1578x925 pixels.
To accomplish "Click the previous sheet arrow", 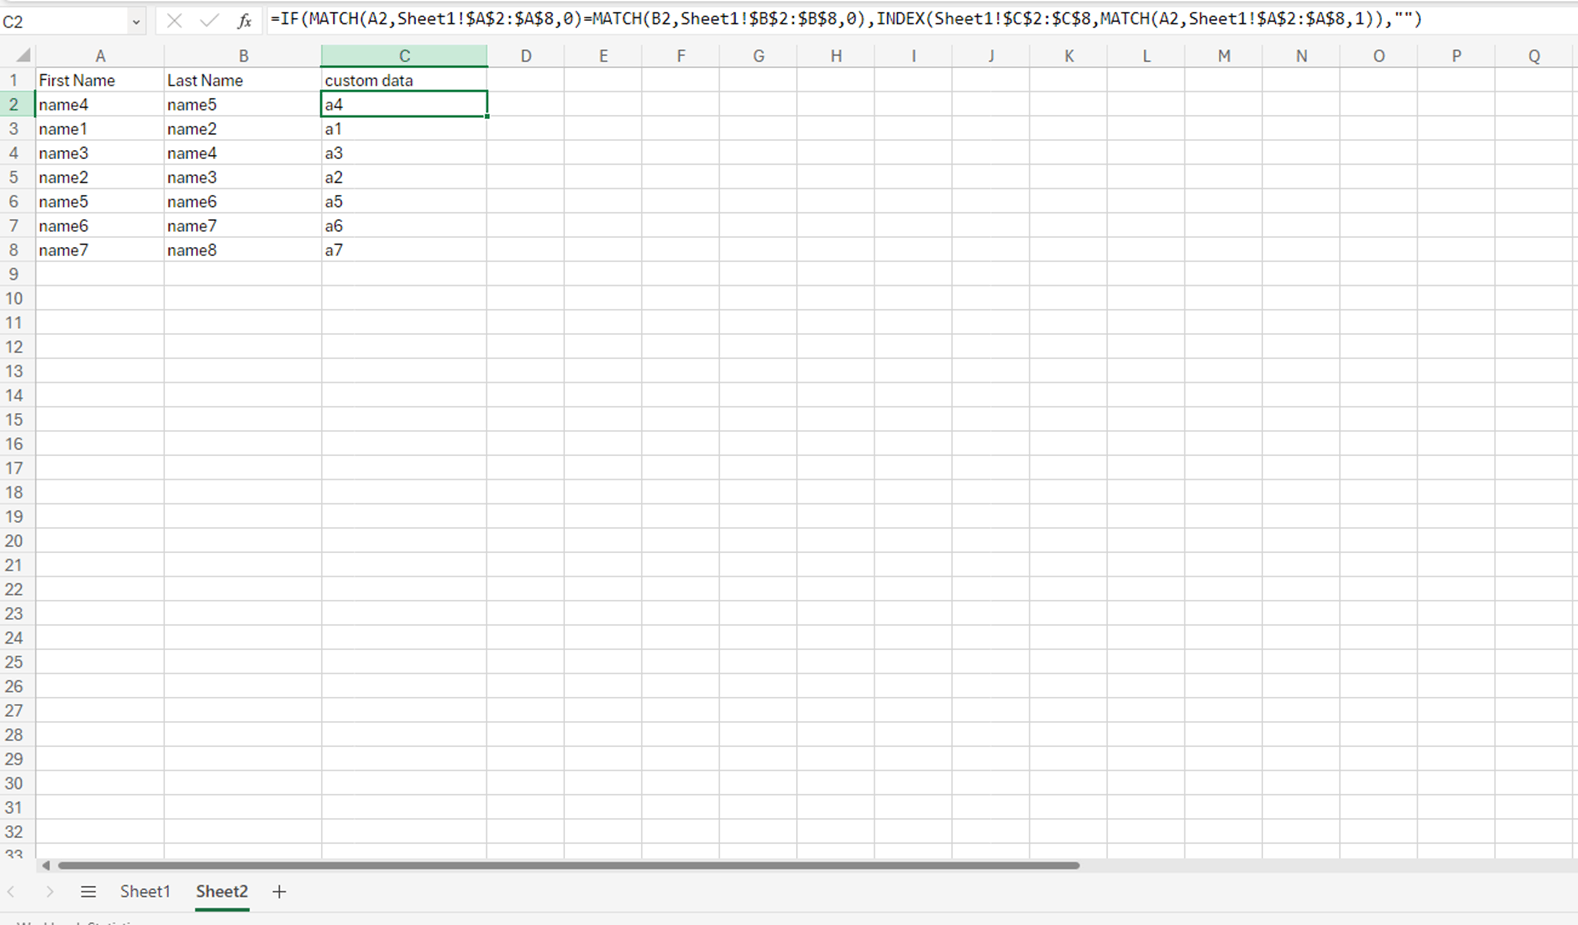I will point(12,891).
